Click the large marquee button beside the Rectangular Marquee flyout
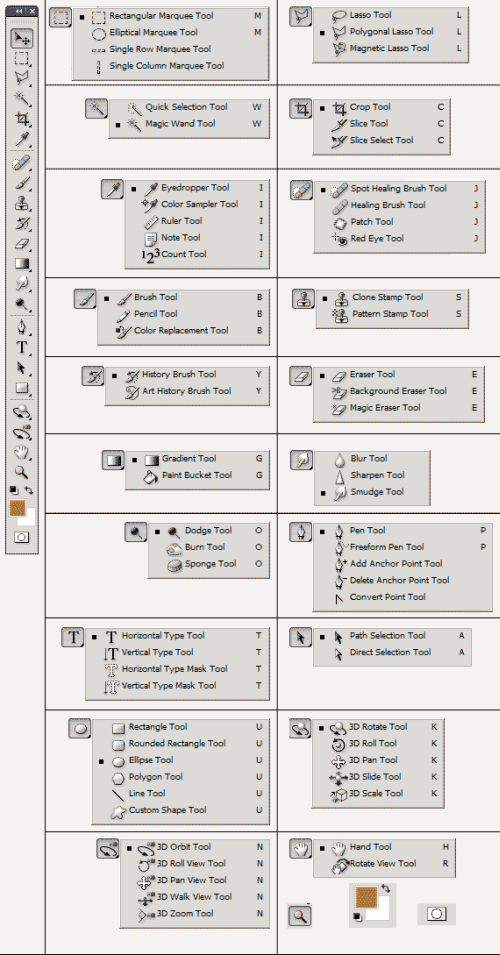 60,18
